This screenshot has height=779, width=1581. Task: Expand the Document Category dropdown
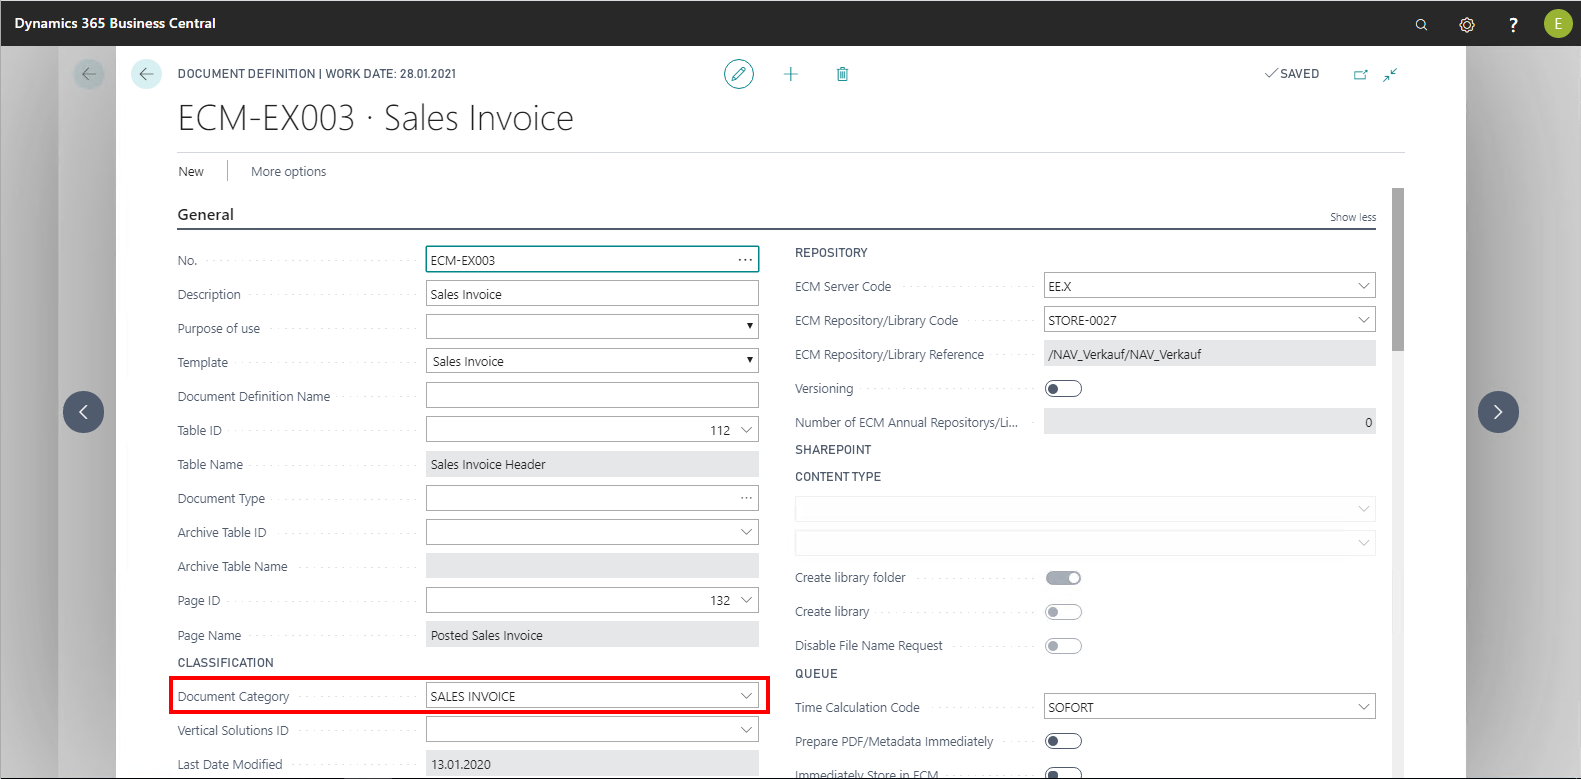click(746, 696)
